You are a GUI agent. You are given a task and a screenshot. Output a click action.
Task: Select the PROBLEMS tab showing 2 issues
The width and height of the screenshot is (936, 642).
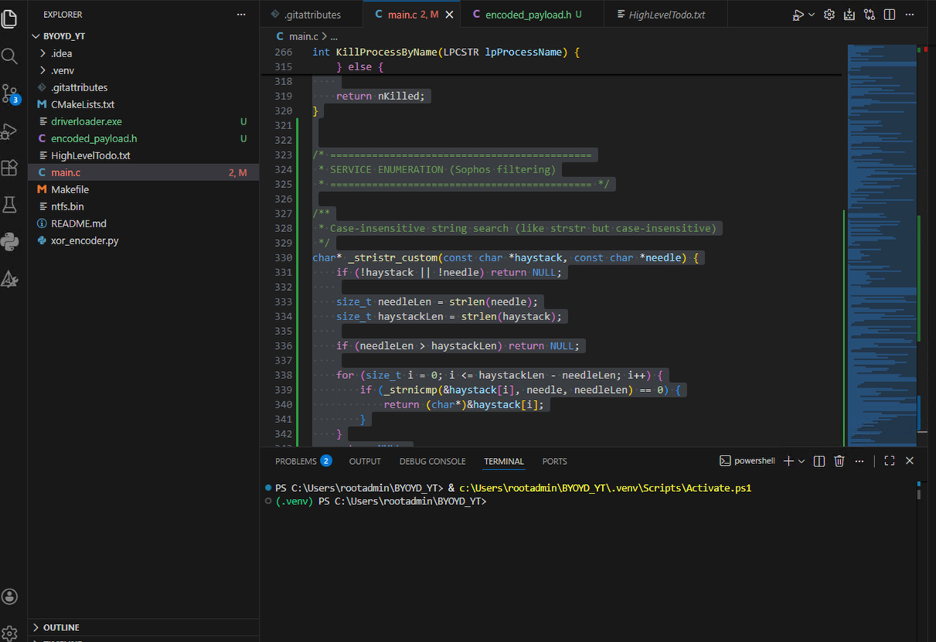pyautogui.click(x=302, y=461)
